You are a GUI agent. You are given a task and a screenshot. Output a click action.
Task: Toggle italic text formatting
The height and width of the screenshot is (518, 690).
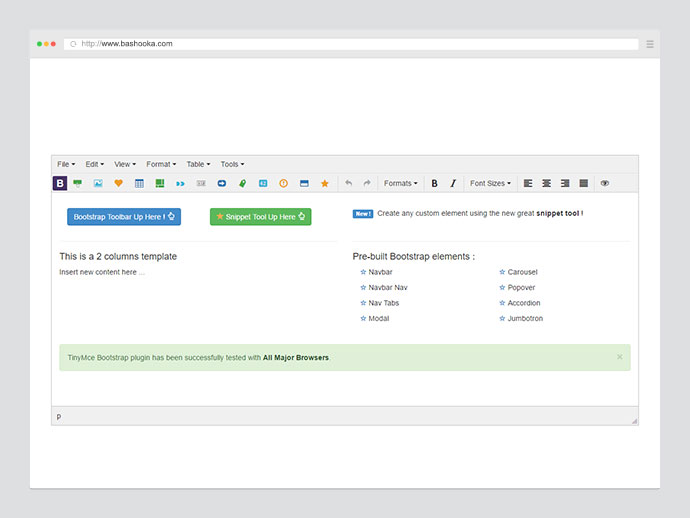tap(453, 183)
